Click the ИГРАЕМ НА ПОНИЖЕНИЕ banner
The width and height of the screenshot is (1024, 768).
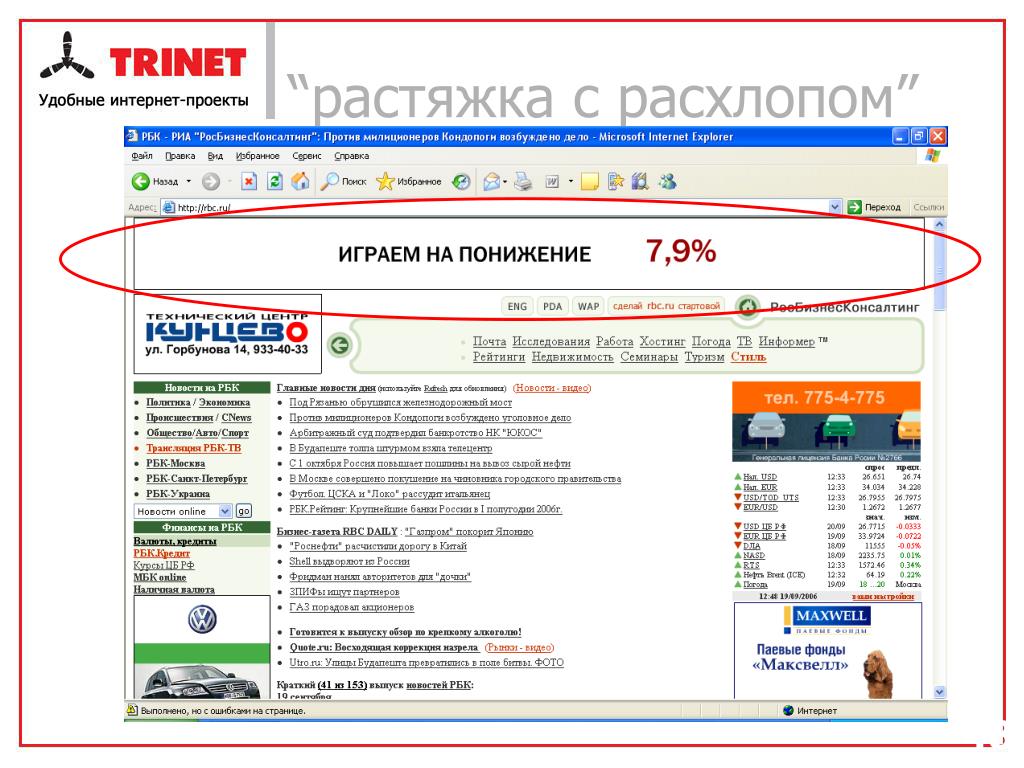528,254
